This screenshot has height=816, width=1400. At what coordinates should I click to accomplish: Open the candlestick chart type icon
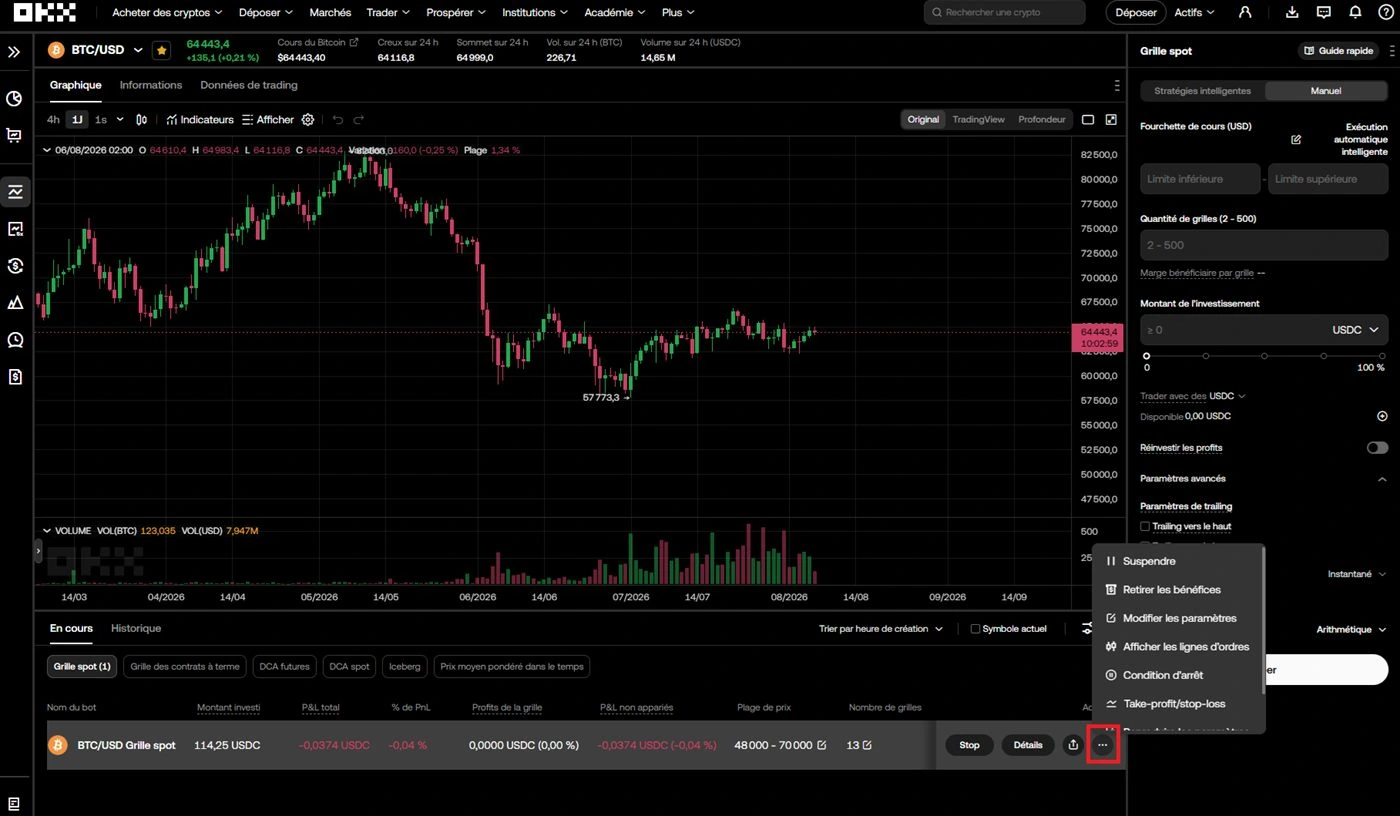[142, 120]
